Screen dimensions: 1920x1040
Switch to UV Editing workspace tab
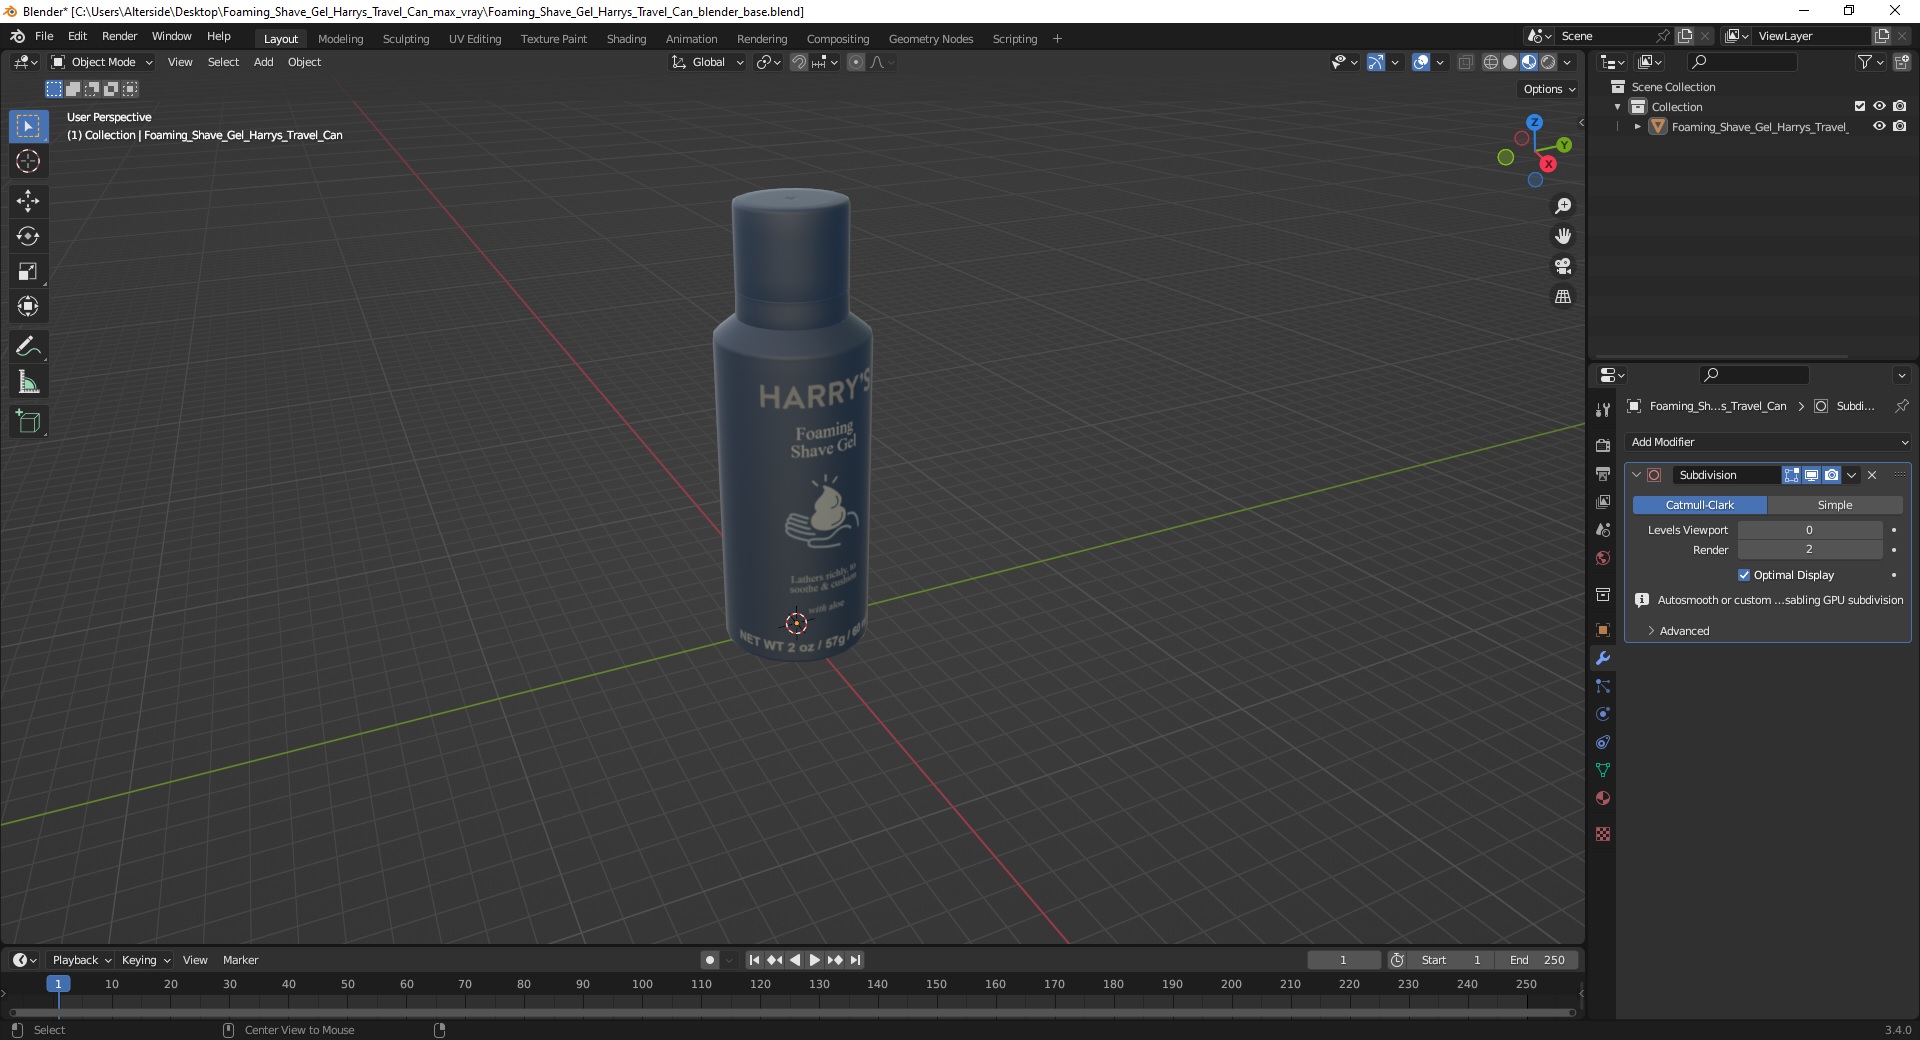(475, 39)
